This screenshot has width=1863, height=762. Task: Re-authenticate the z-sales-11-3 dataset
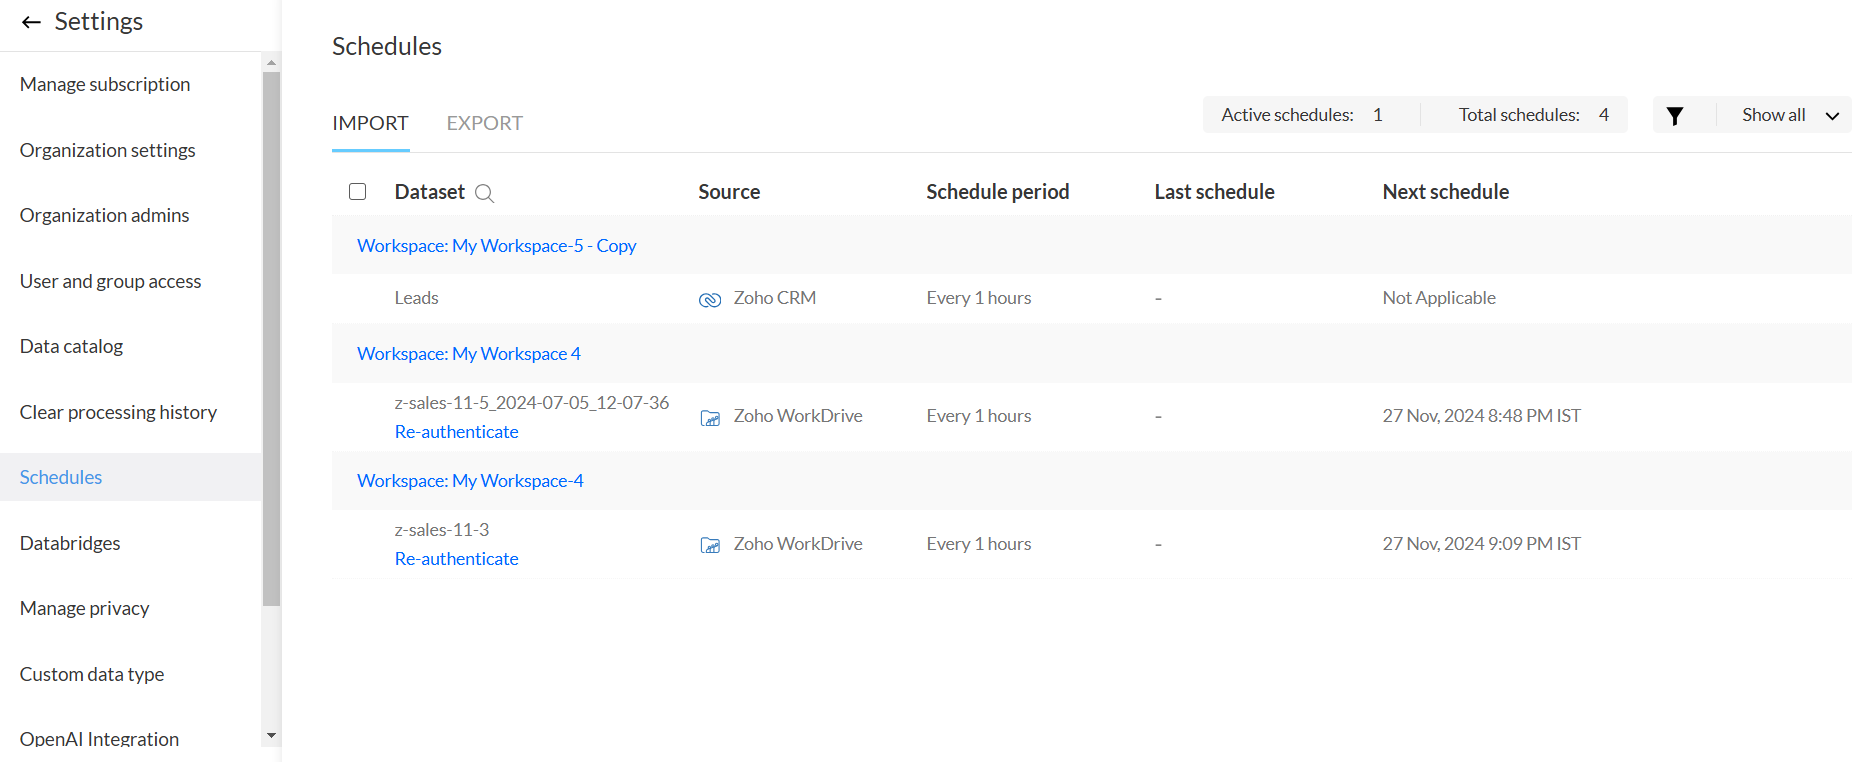[x=456, y=559]
